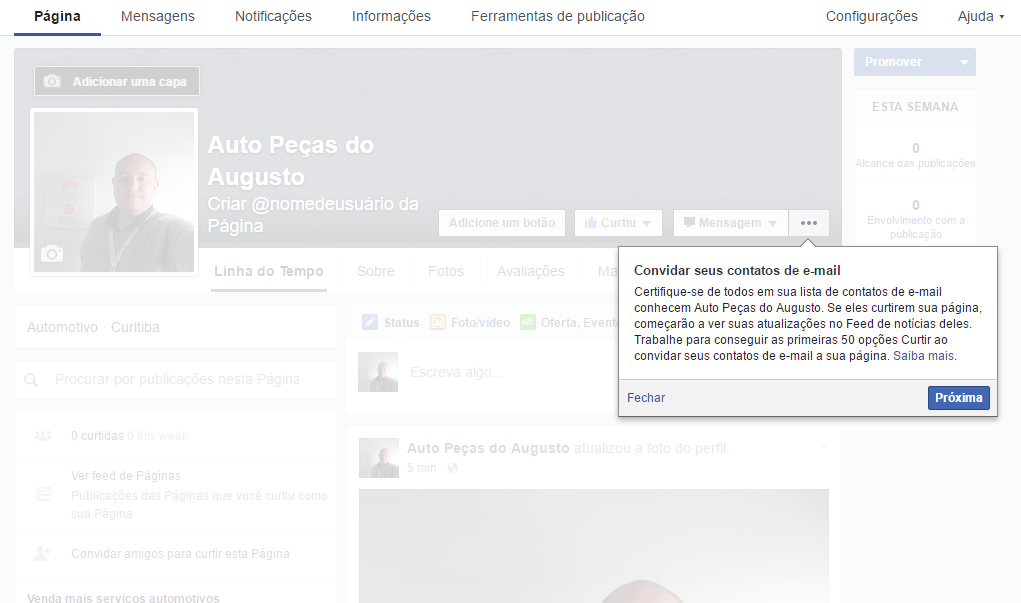Image resolution: width=1021 pixels, height=603 pixels.
Task: Expand the Ajuda dropdown
Action: (981, 16)
